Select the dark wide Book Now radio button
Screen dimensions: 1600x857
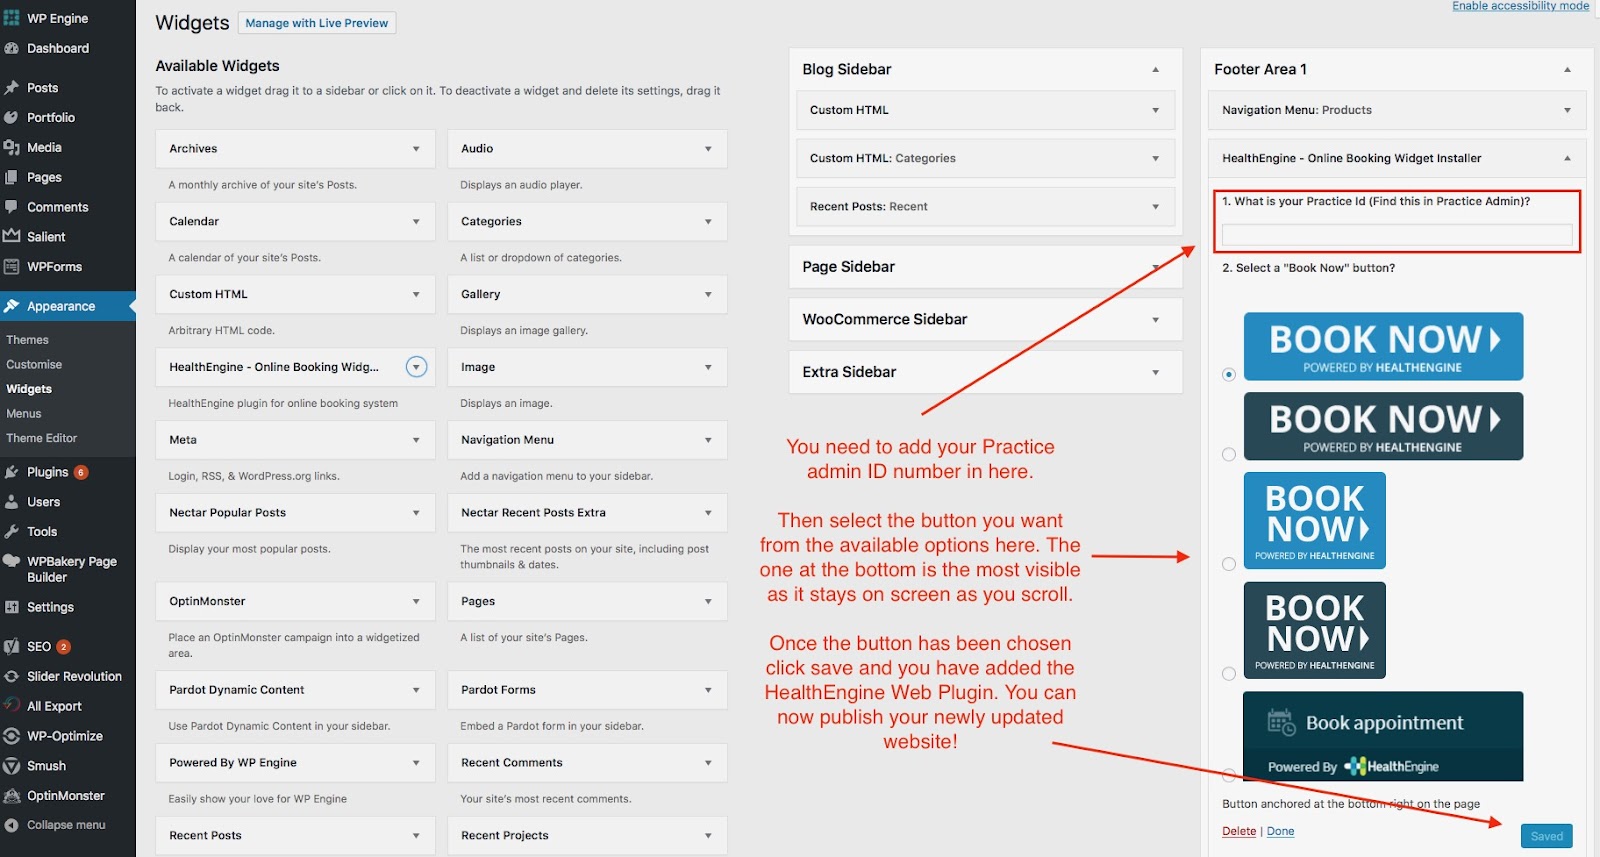pos(1229,454)
